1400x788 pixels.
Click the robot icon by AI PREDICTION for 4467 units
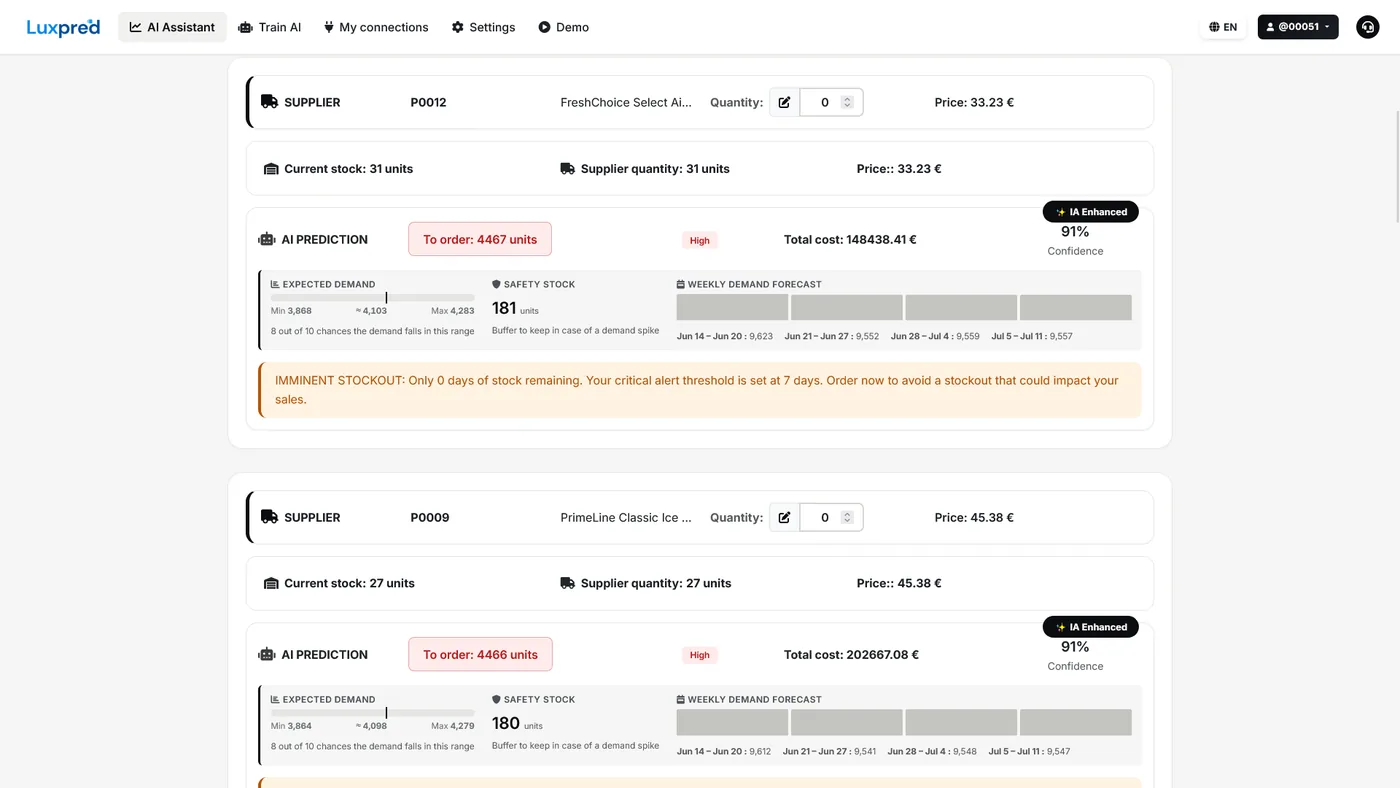pyautogui.click(x=267, y=240)
